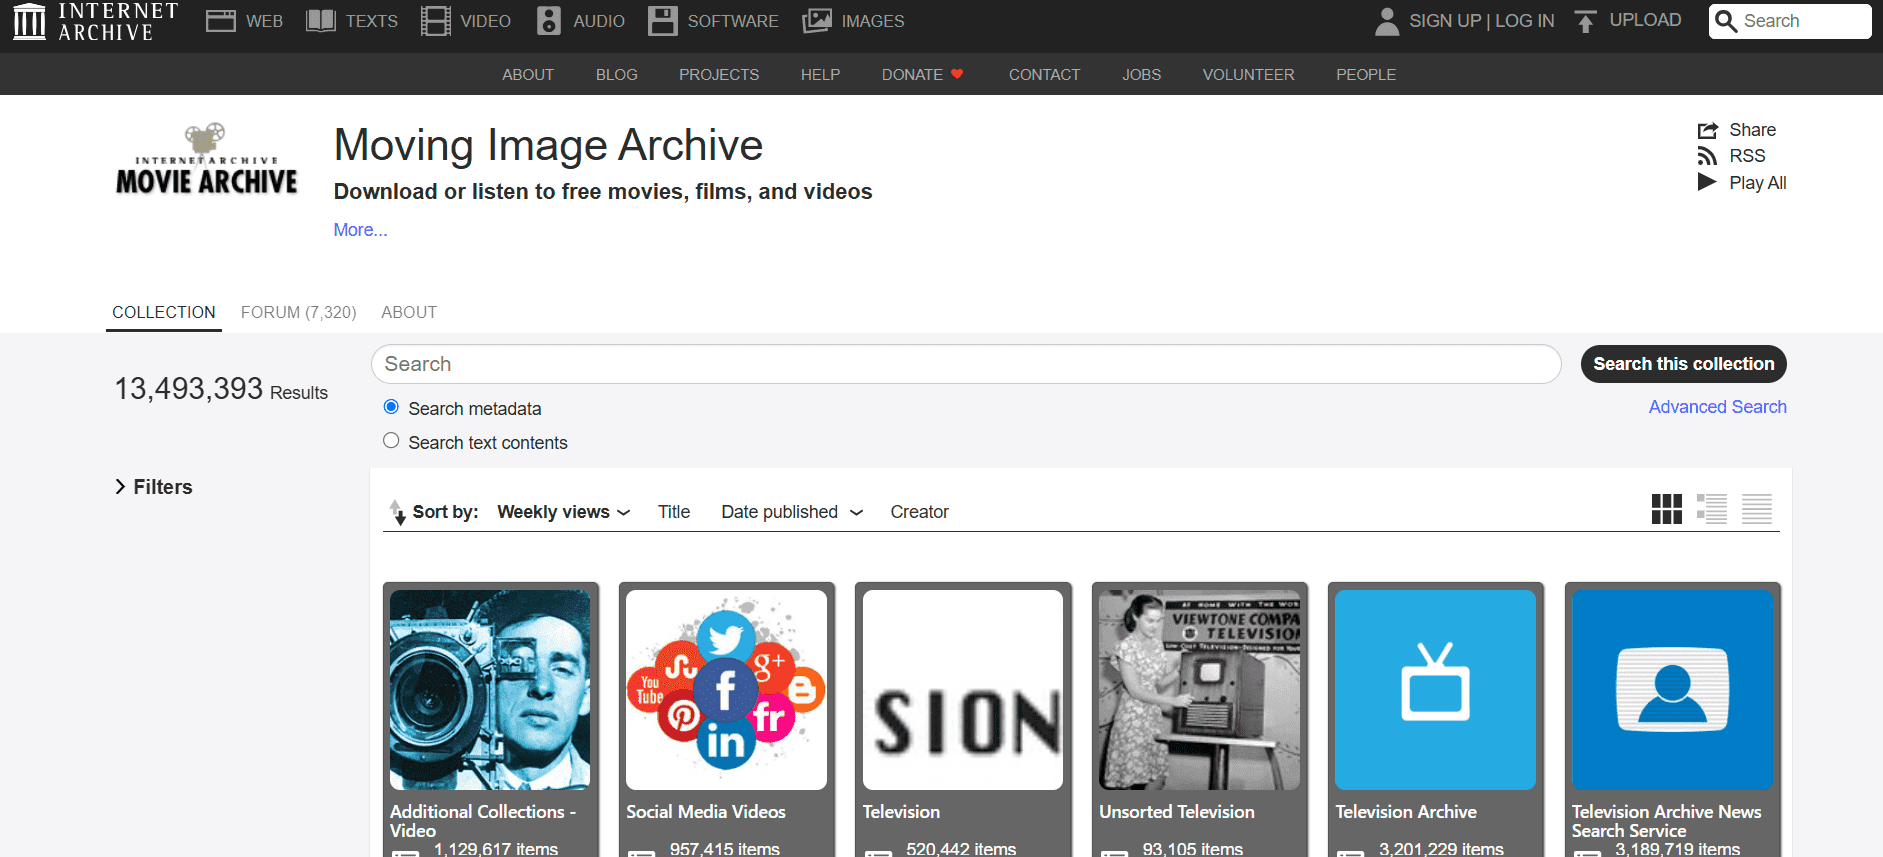
Task: Expand the Filters panel
Action: pyautogui.click(x=154, y=487)
